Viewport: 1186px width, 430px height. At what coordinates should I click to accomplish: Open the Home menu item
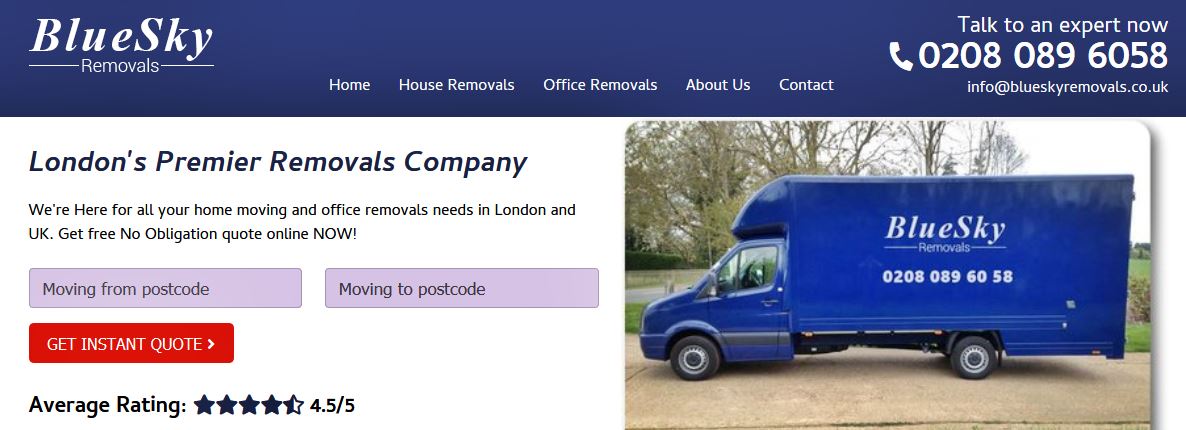pyautogui.click(x=349, y=85)
